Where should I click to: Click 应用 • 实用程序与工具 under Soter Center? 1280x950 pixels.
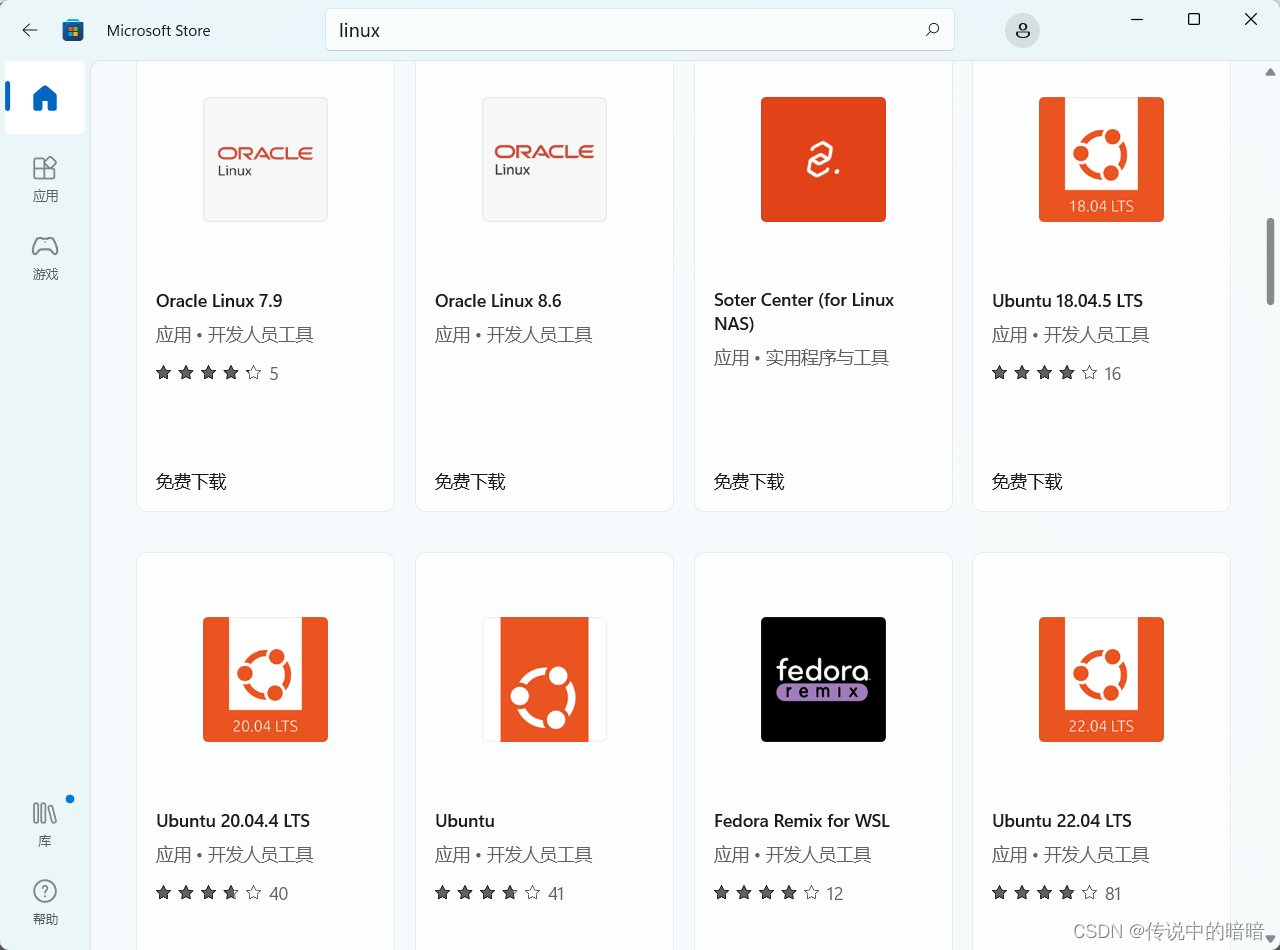801,358
